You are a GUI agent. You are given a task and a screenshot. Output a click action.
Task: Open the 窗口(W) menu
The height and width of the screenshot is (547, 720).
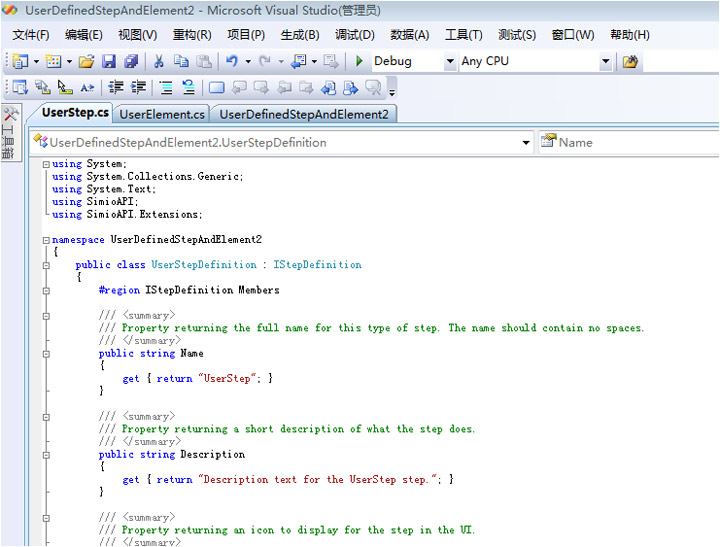click(x=573, y=35)
